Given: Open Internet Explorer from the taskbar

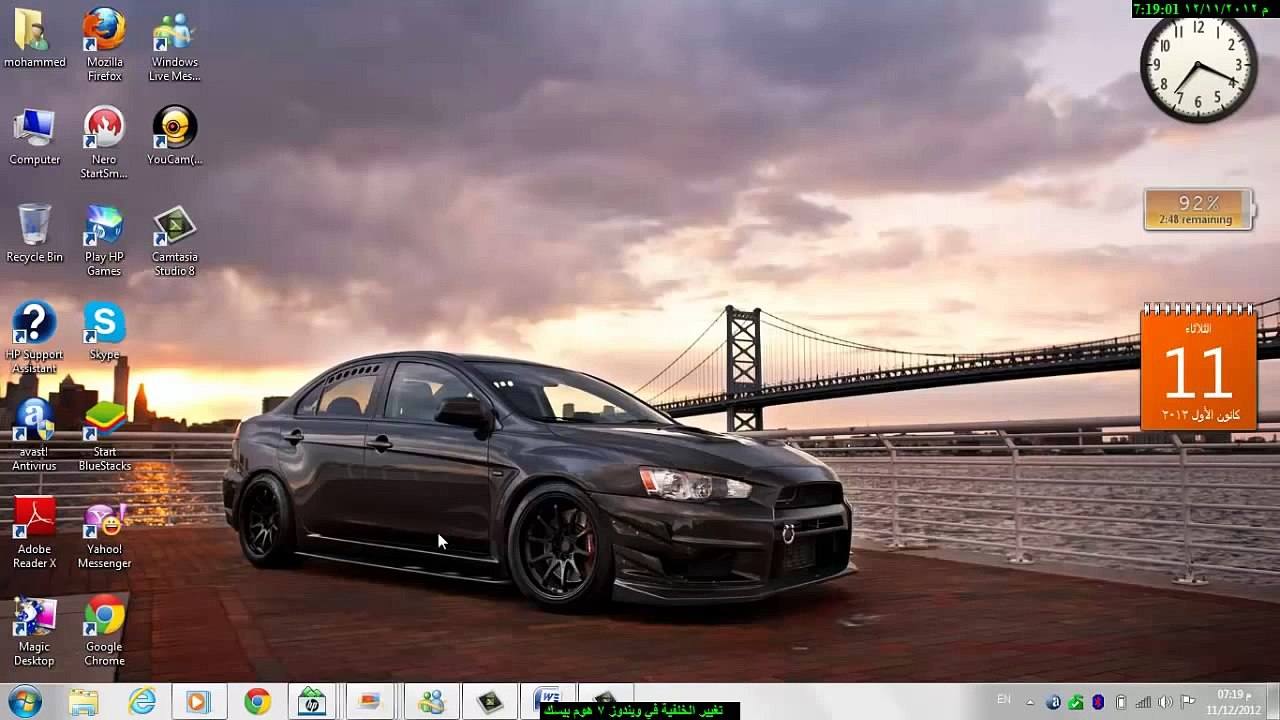Looking at the screenshot, I should tap(142, 702).
